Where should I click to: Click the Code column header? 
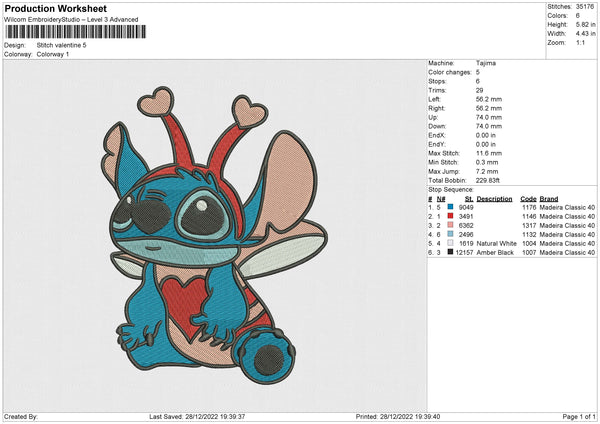click(x=528, y=198)
